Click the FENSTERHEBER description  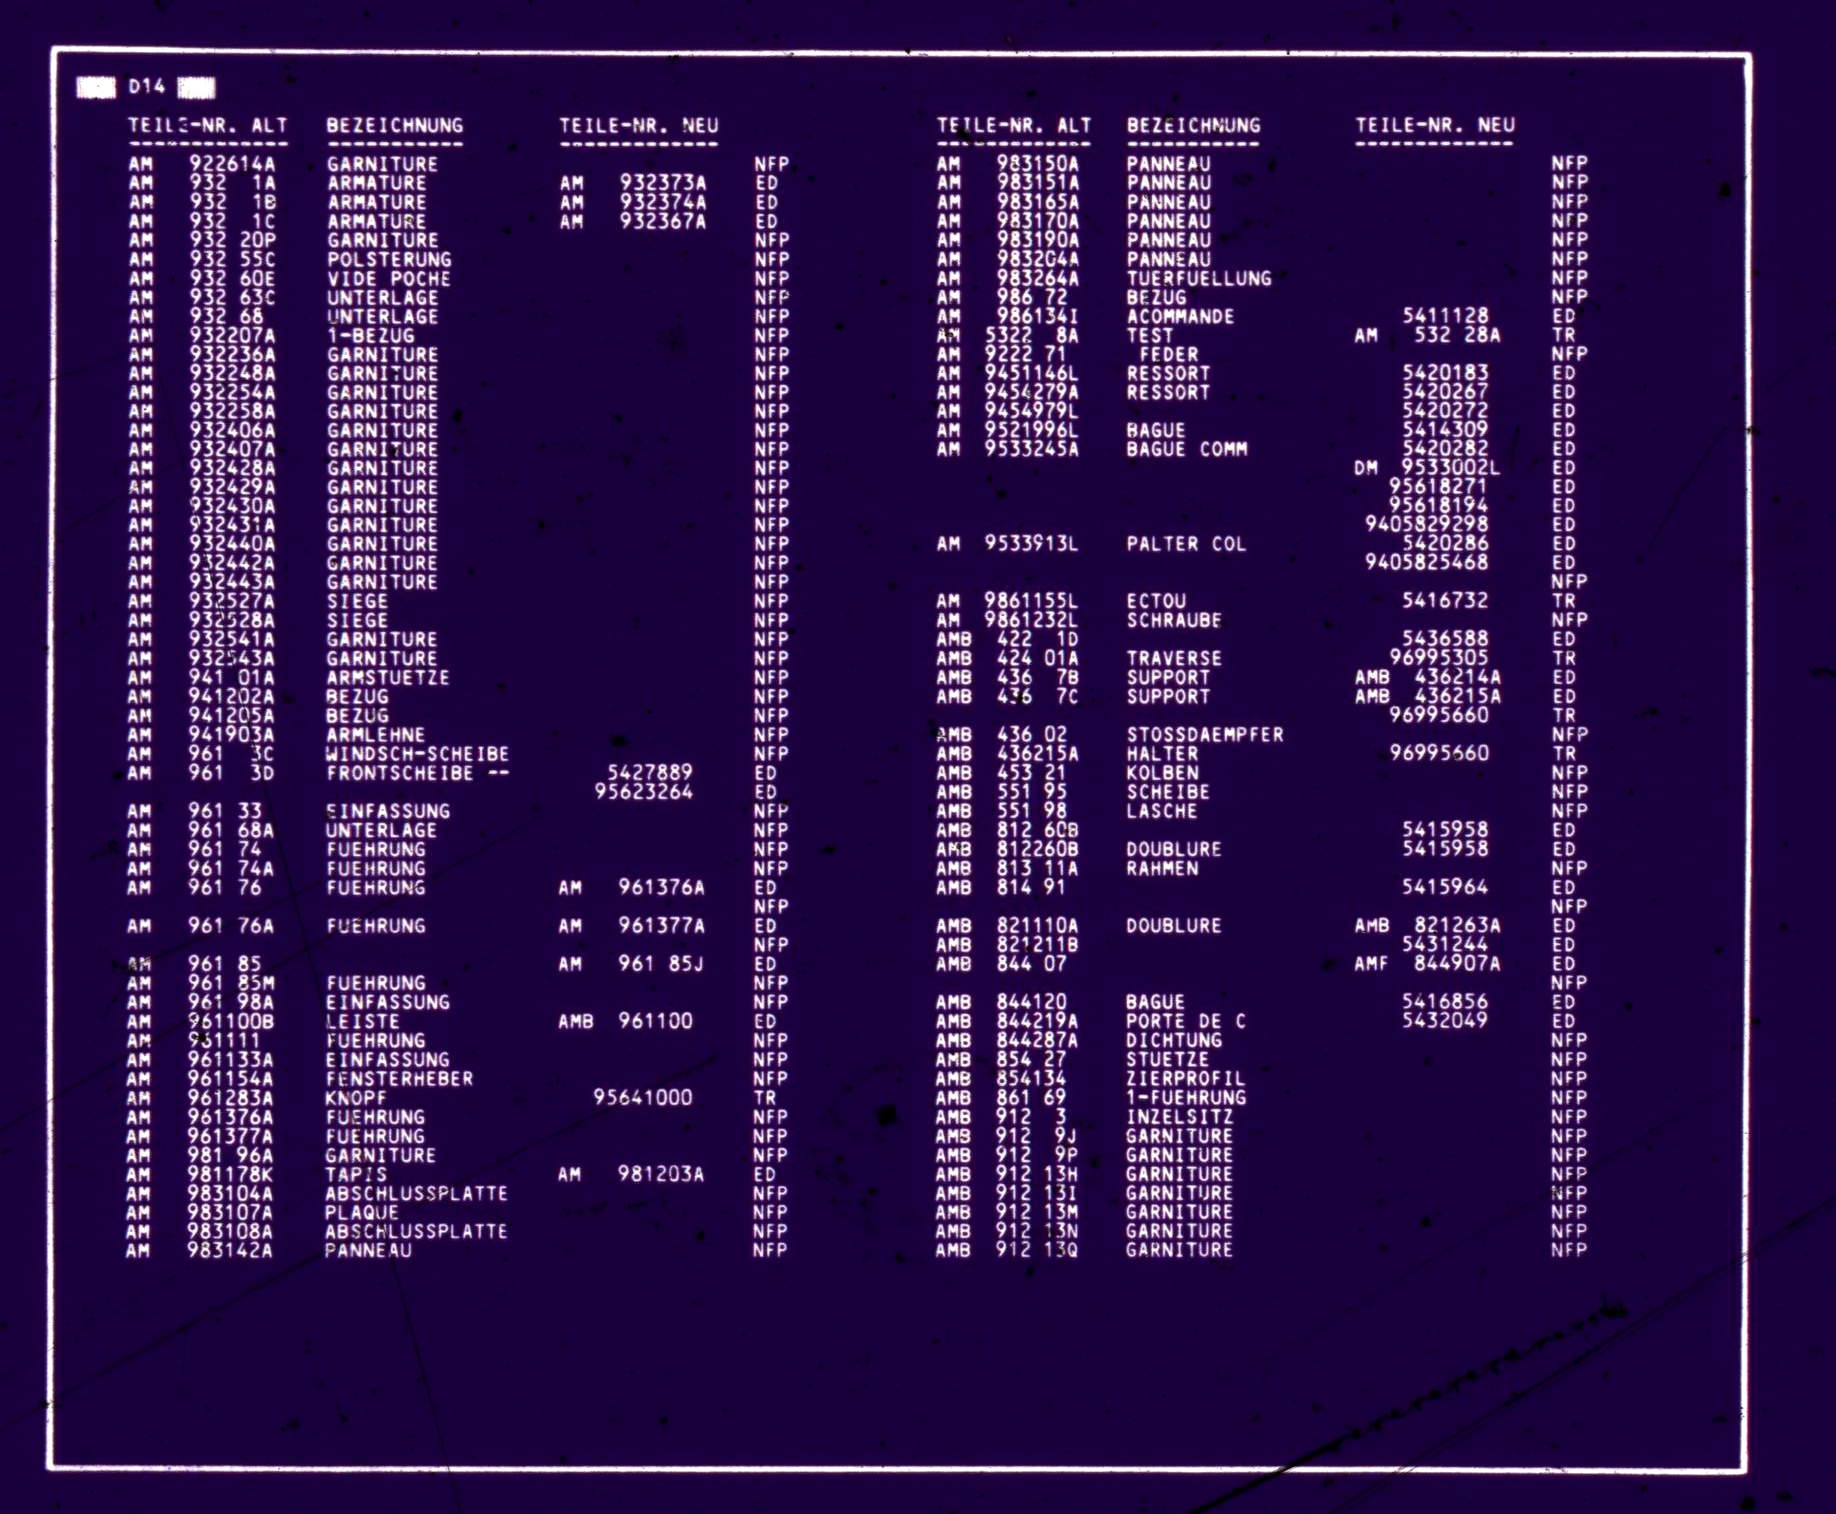click(x=400, y=1078)
